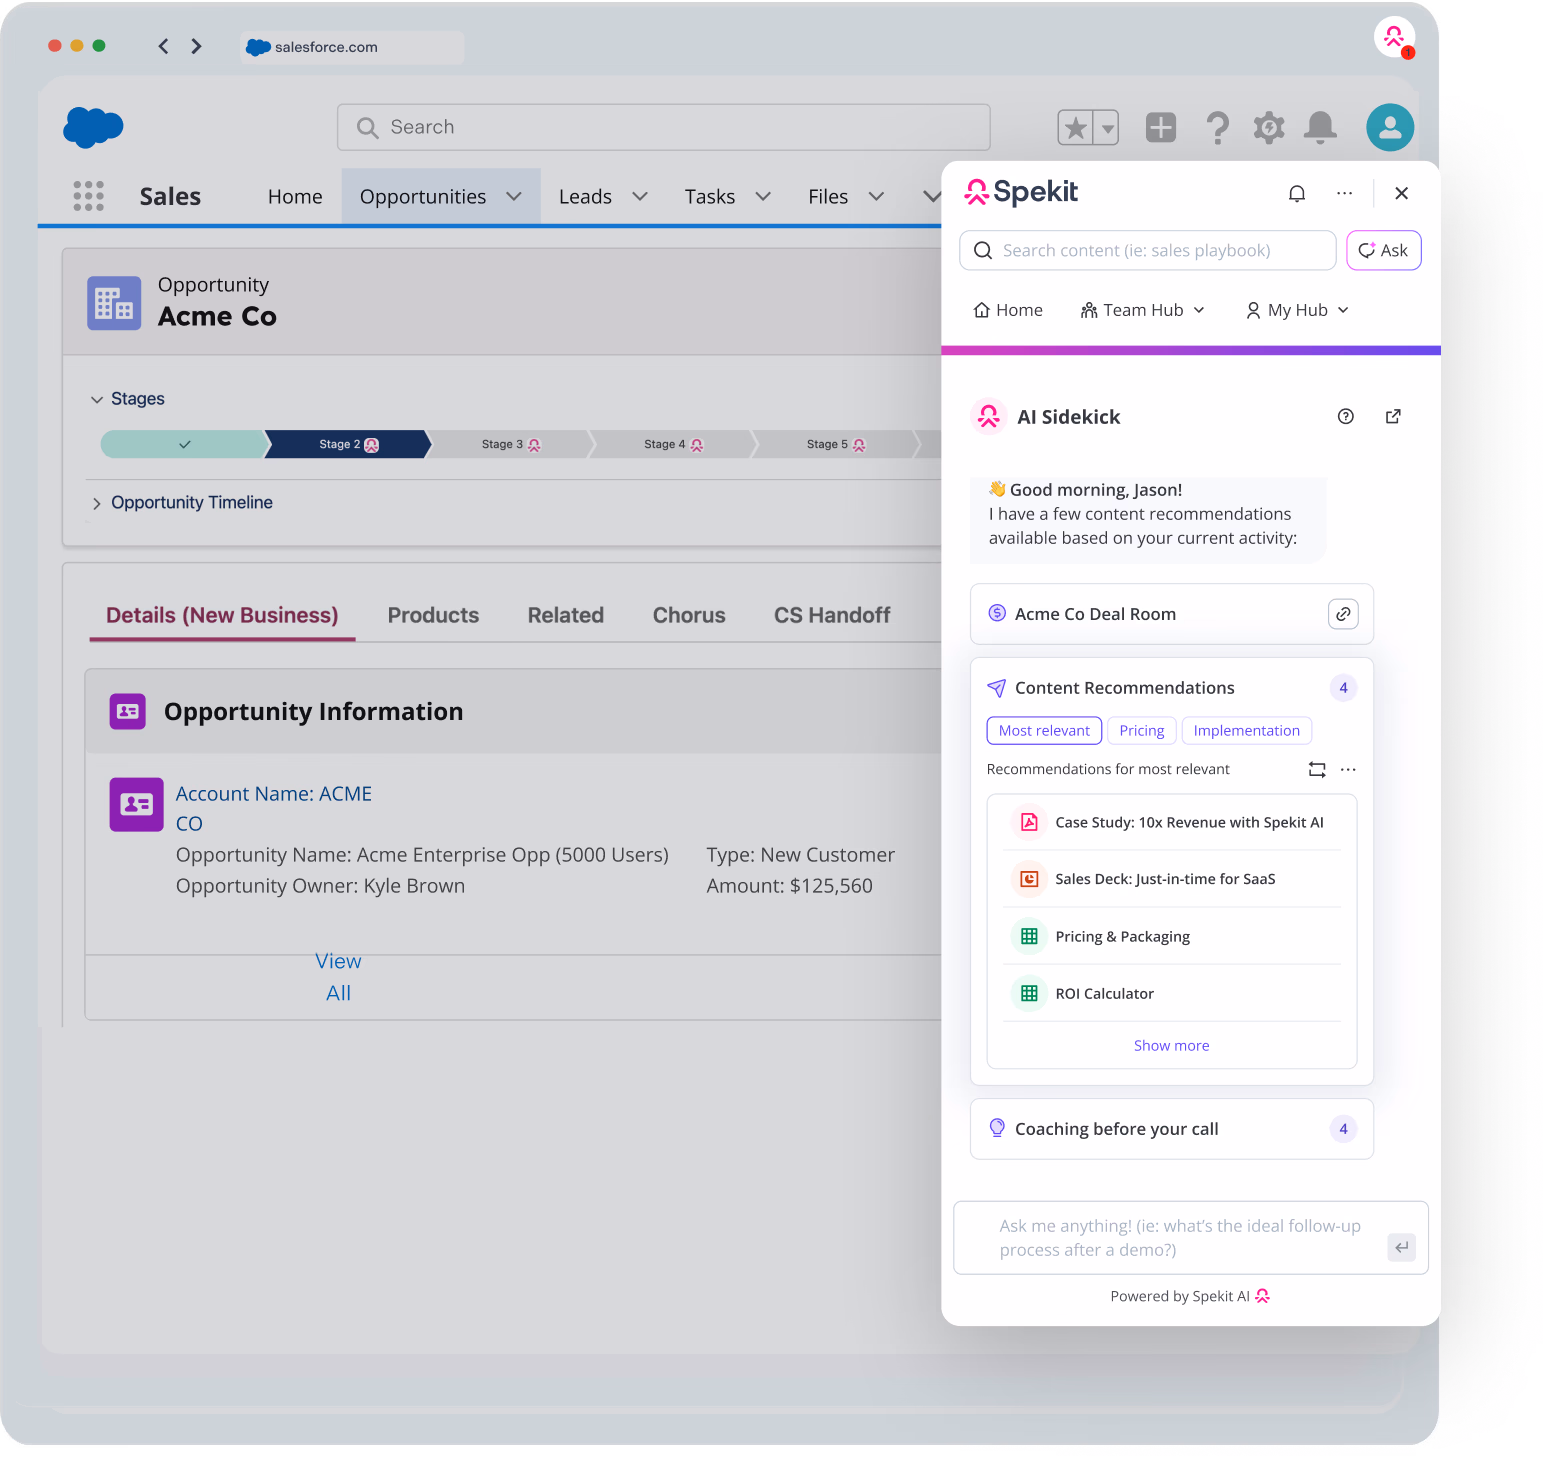Expand the Files tab dropdown chevron
The image size is (1557, 1470).
pos(876,196)
